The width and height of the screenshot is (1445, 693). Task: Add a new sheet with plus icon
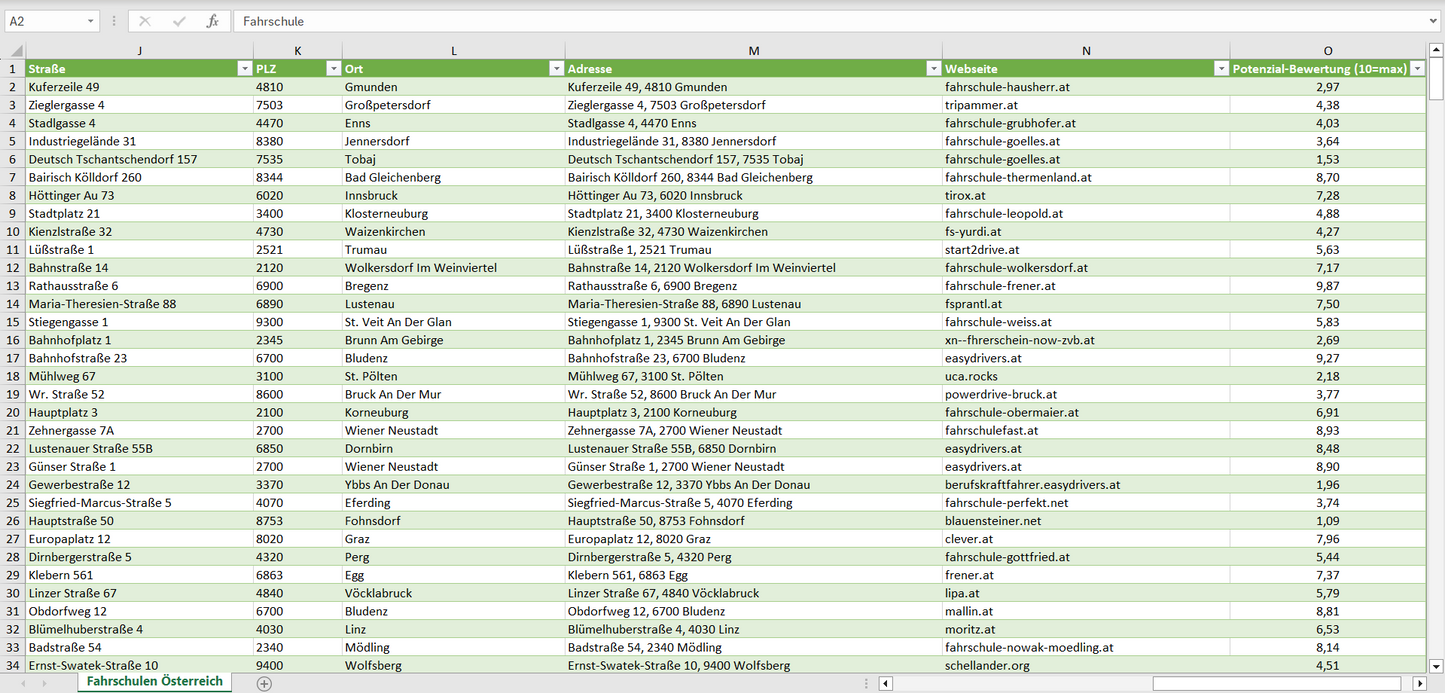click(x=264, y=683)
